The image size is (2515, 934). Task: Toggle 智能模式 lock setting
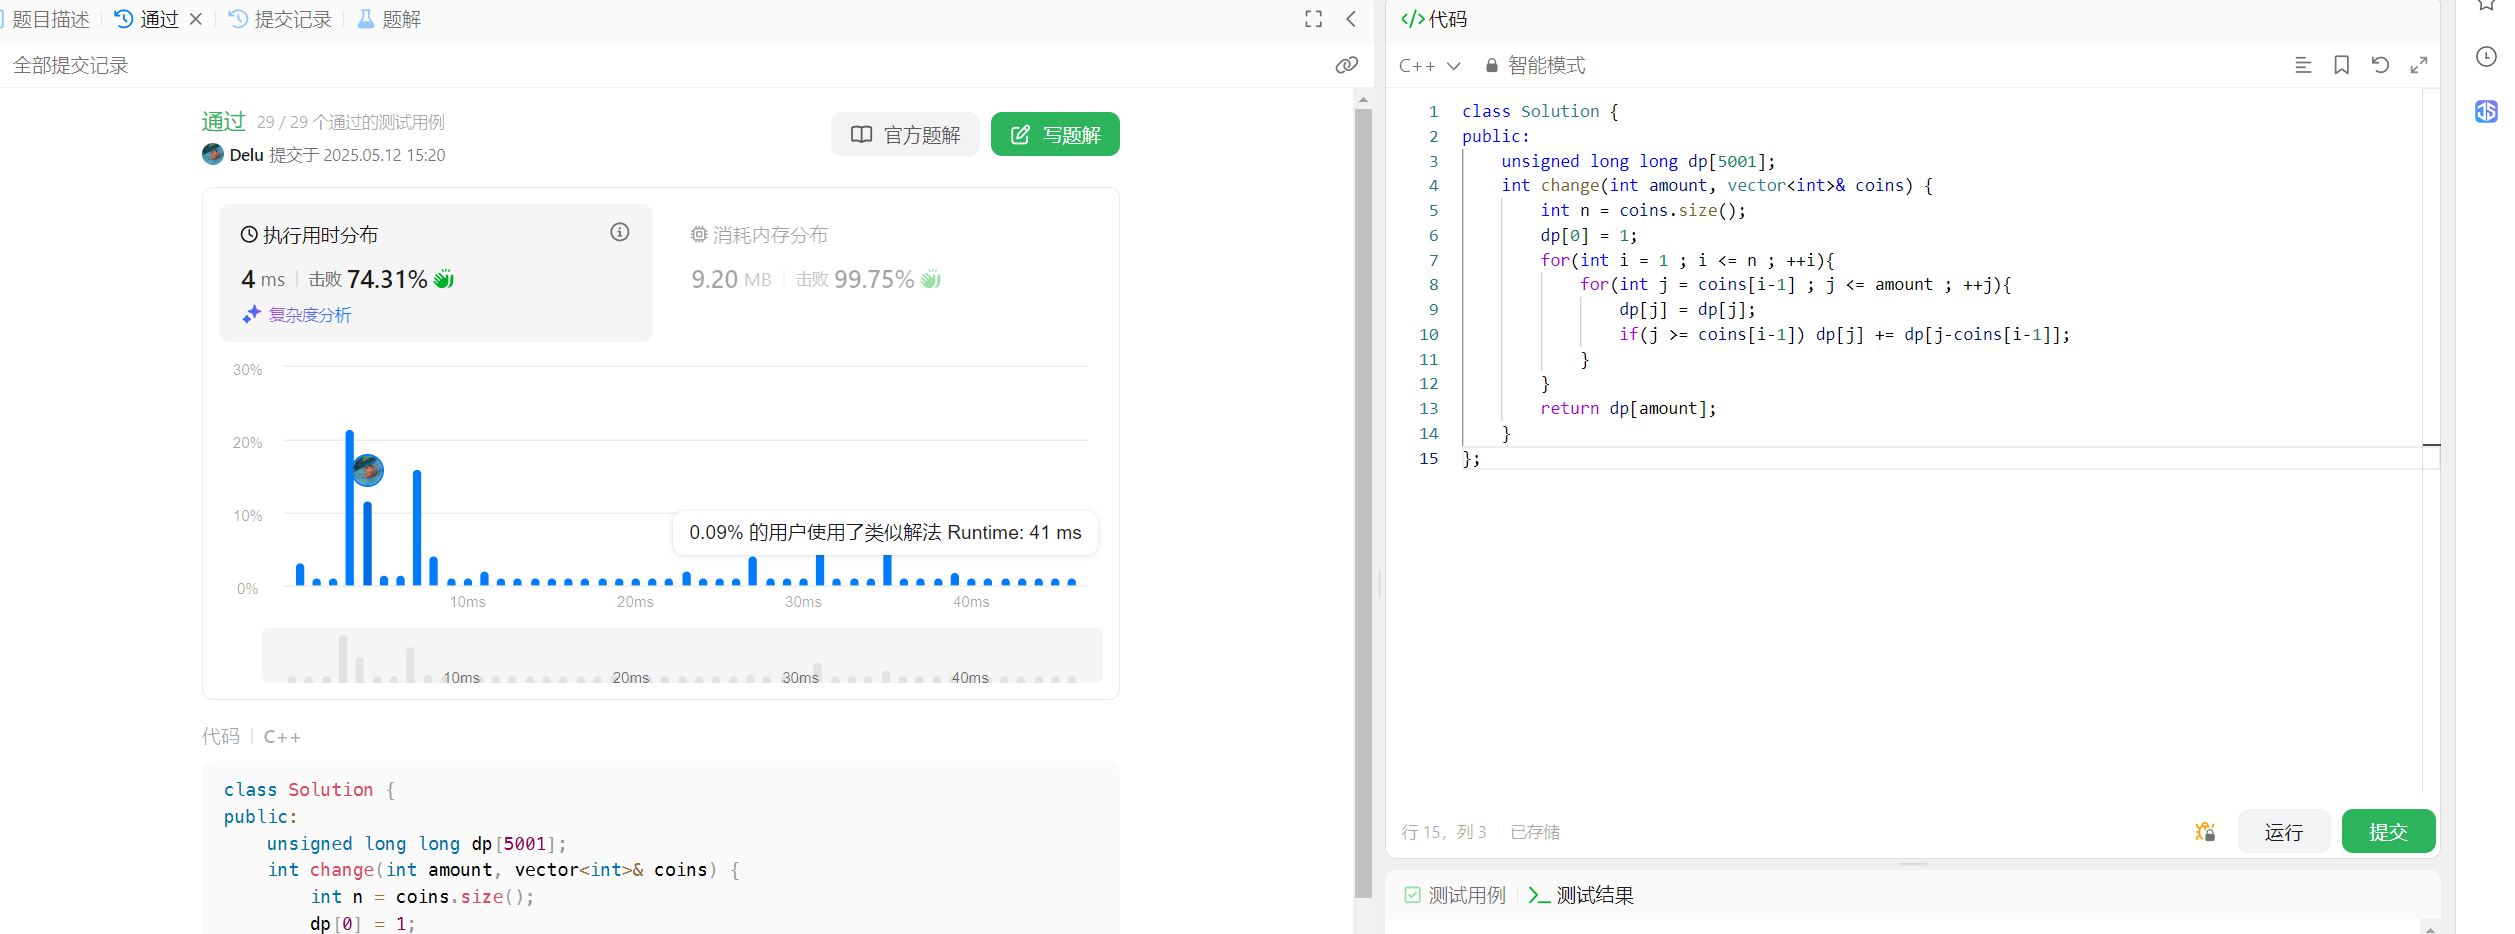click(x=1535, y=65)
